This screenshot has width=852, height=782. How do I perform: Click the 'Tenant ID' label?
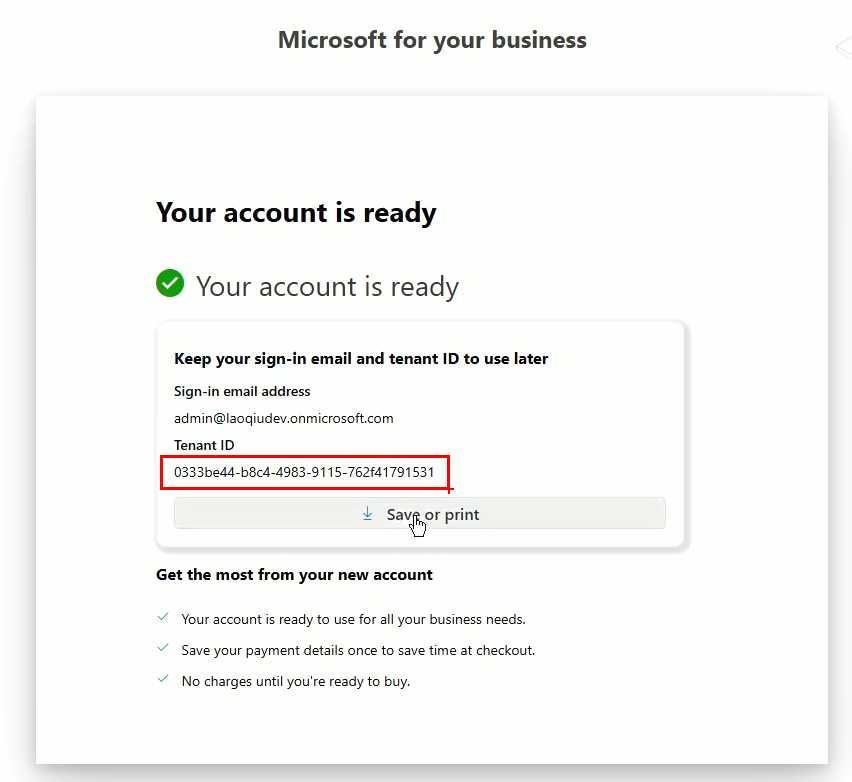204,445
